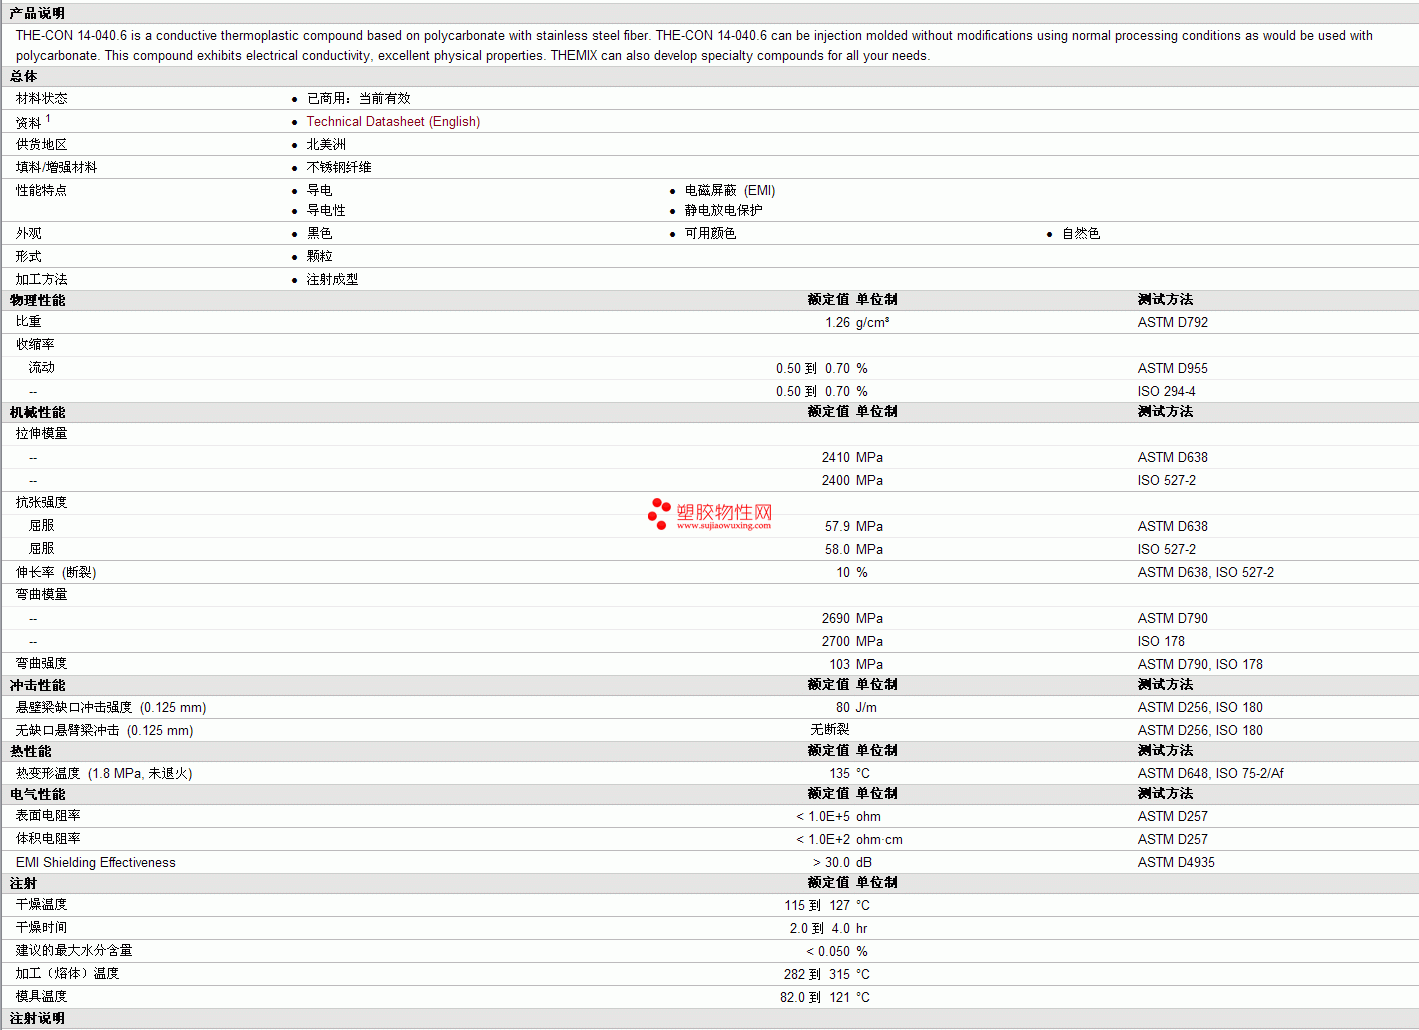Click the 2400 MPa tensile modulus value
Image resolution: width=1419 pixels, height=1030 pixels.
[x=853, y=480]
